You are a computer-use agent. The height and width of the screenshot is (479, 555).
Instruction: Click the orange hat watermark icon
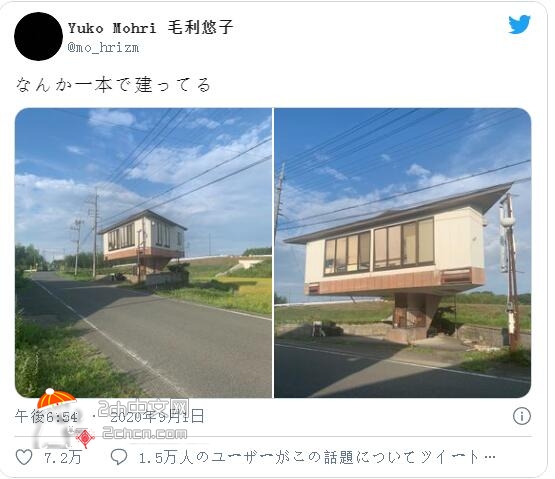[56, 399]
